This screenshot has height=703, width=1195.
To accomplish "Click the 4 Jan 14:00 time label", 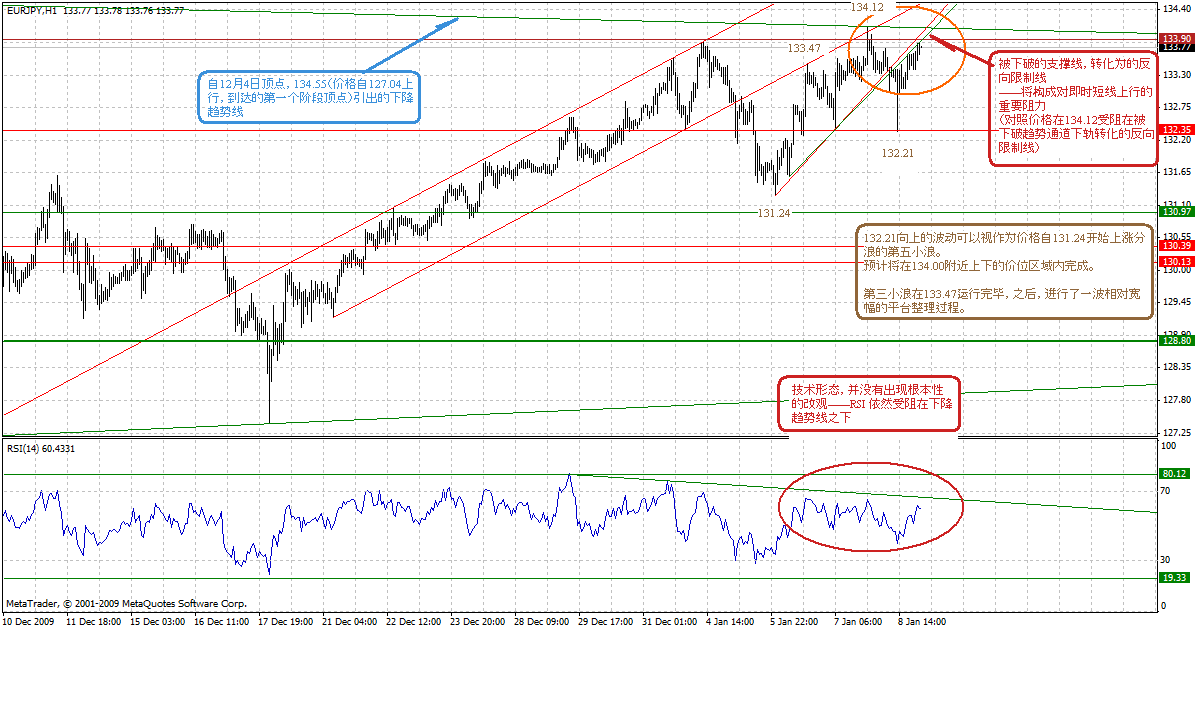I will (x=730, y=621).
